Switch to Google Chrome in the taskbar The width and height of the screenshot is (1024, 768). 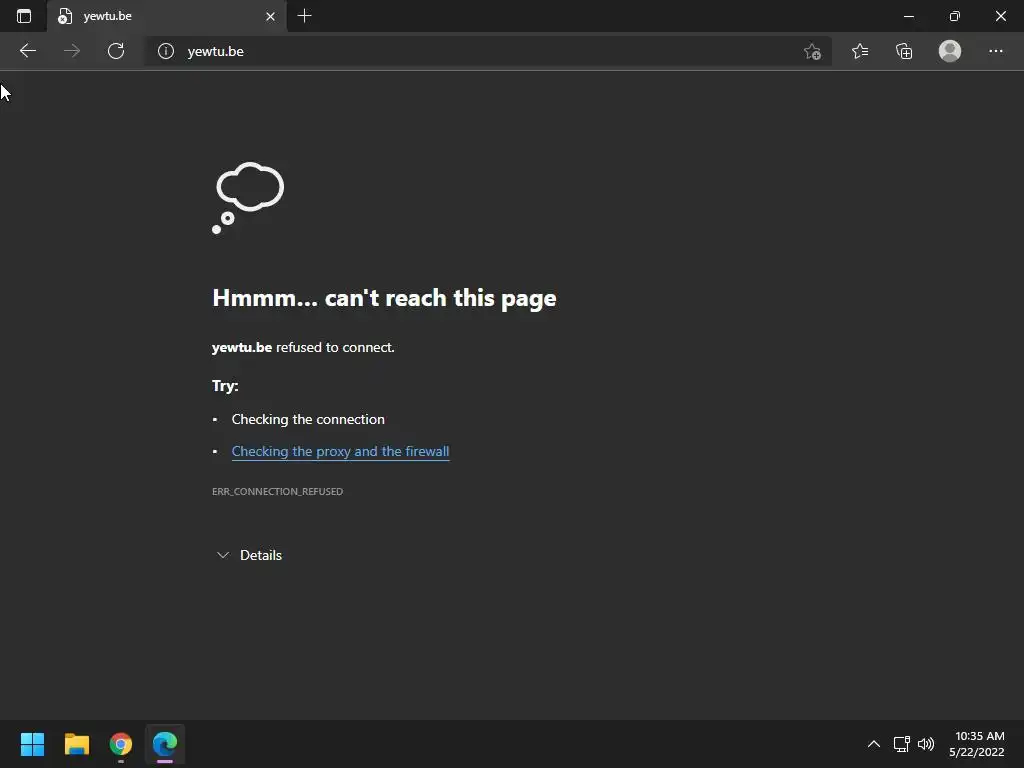121,744
